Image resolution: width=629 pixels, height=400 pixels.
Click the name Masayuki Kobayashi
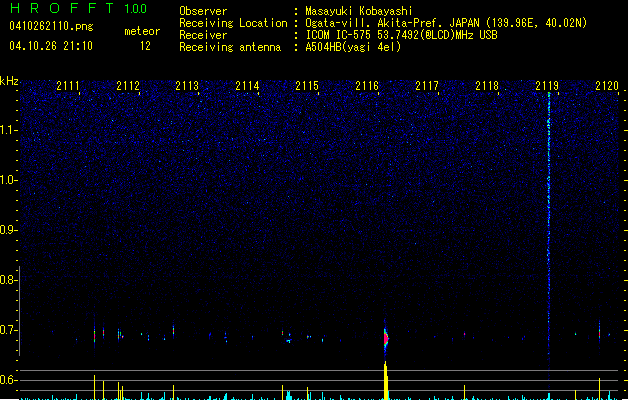pyautogui.click(x=359, y=11)
